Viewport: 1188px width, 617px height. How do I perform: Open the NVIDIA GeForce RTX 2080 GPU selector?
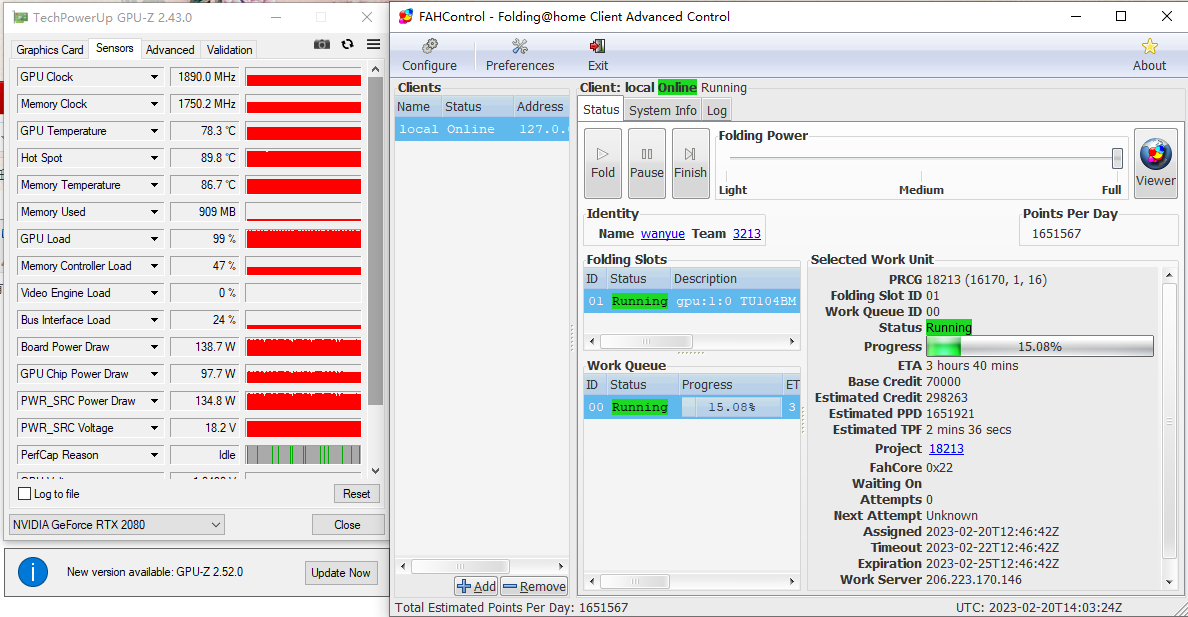[x=117, y=525]
